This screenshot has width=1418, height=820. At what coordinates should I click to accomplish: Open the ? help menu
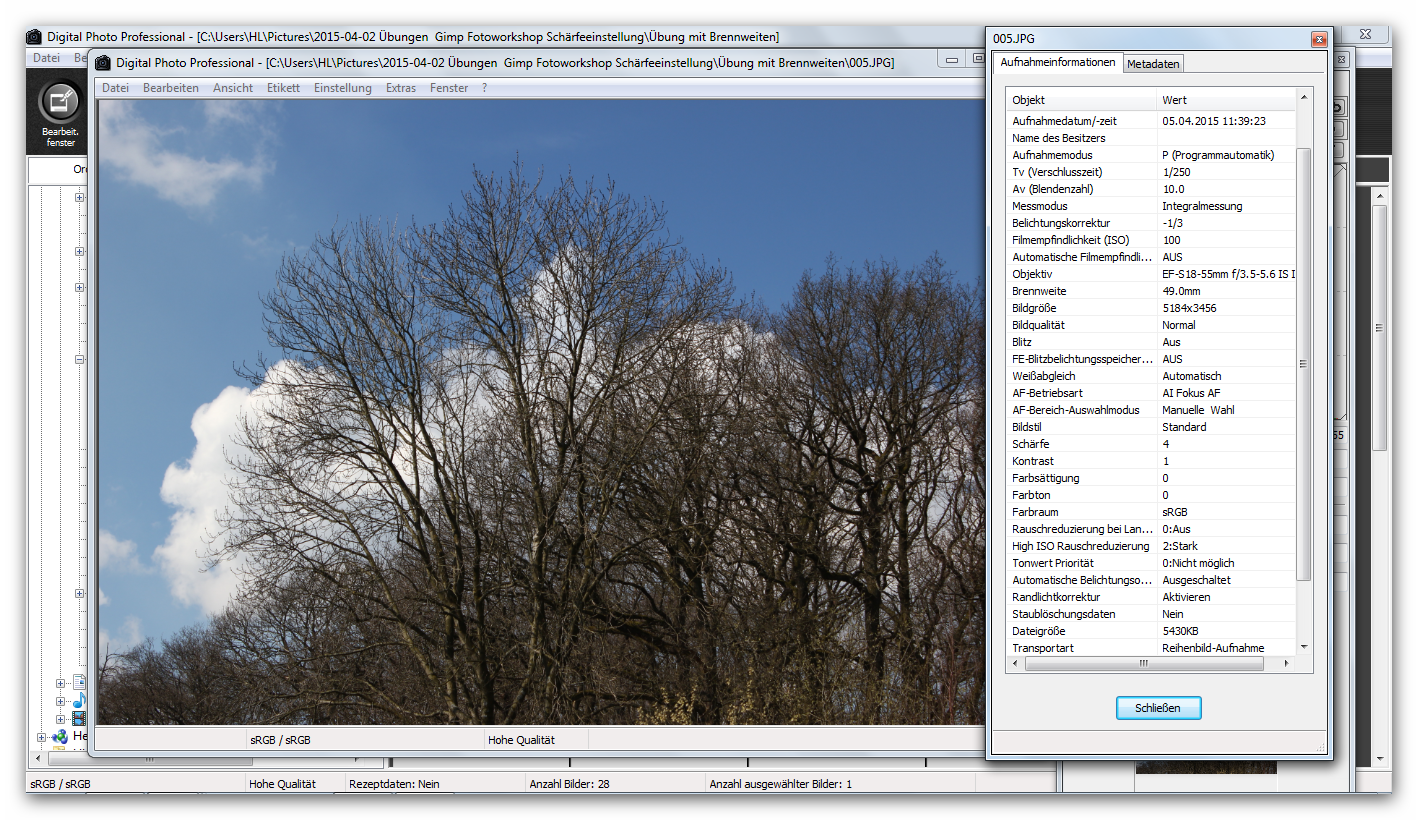(x=485, y=88)
